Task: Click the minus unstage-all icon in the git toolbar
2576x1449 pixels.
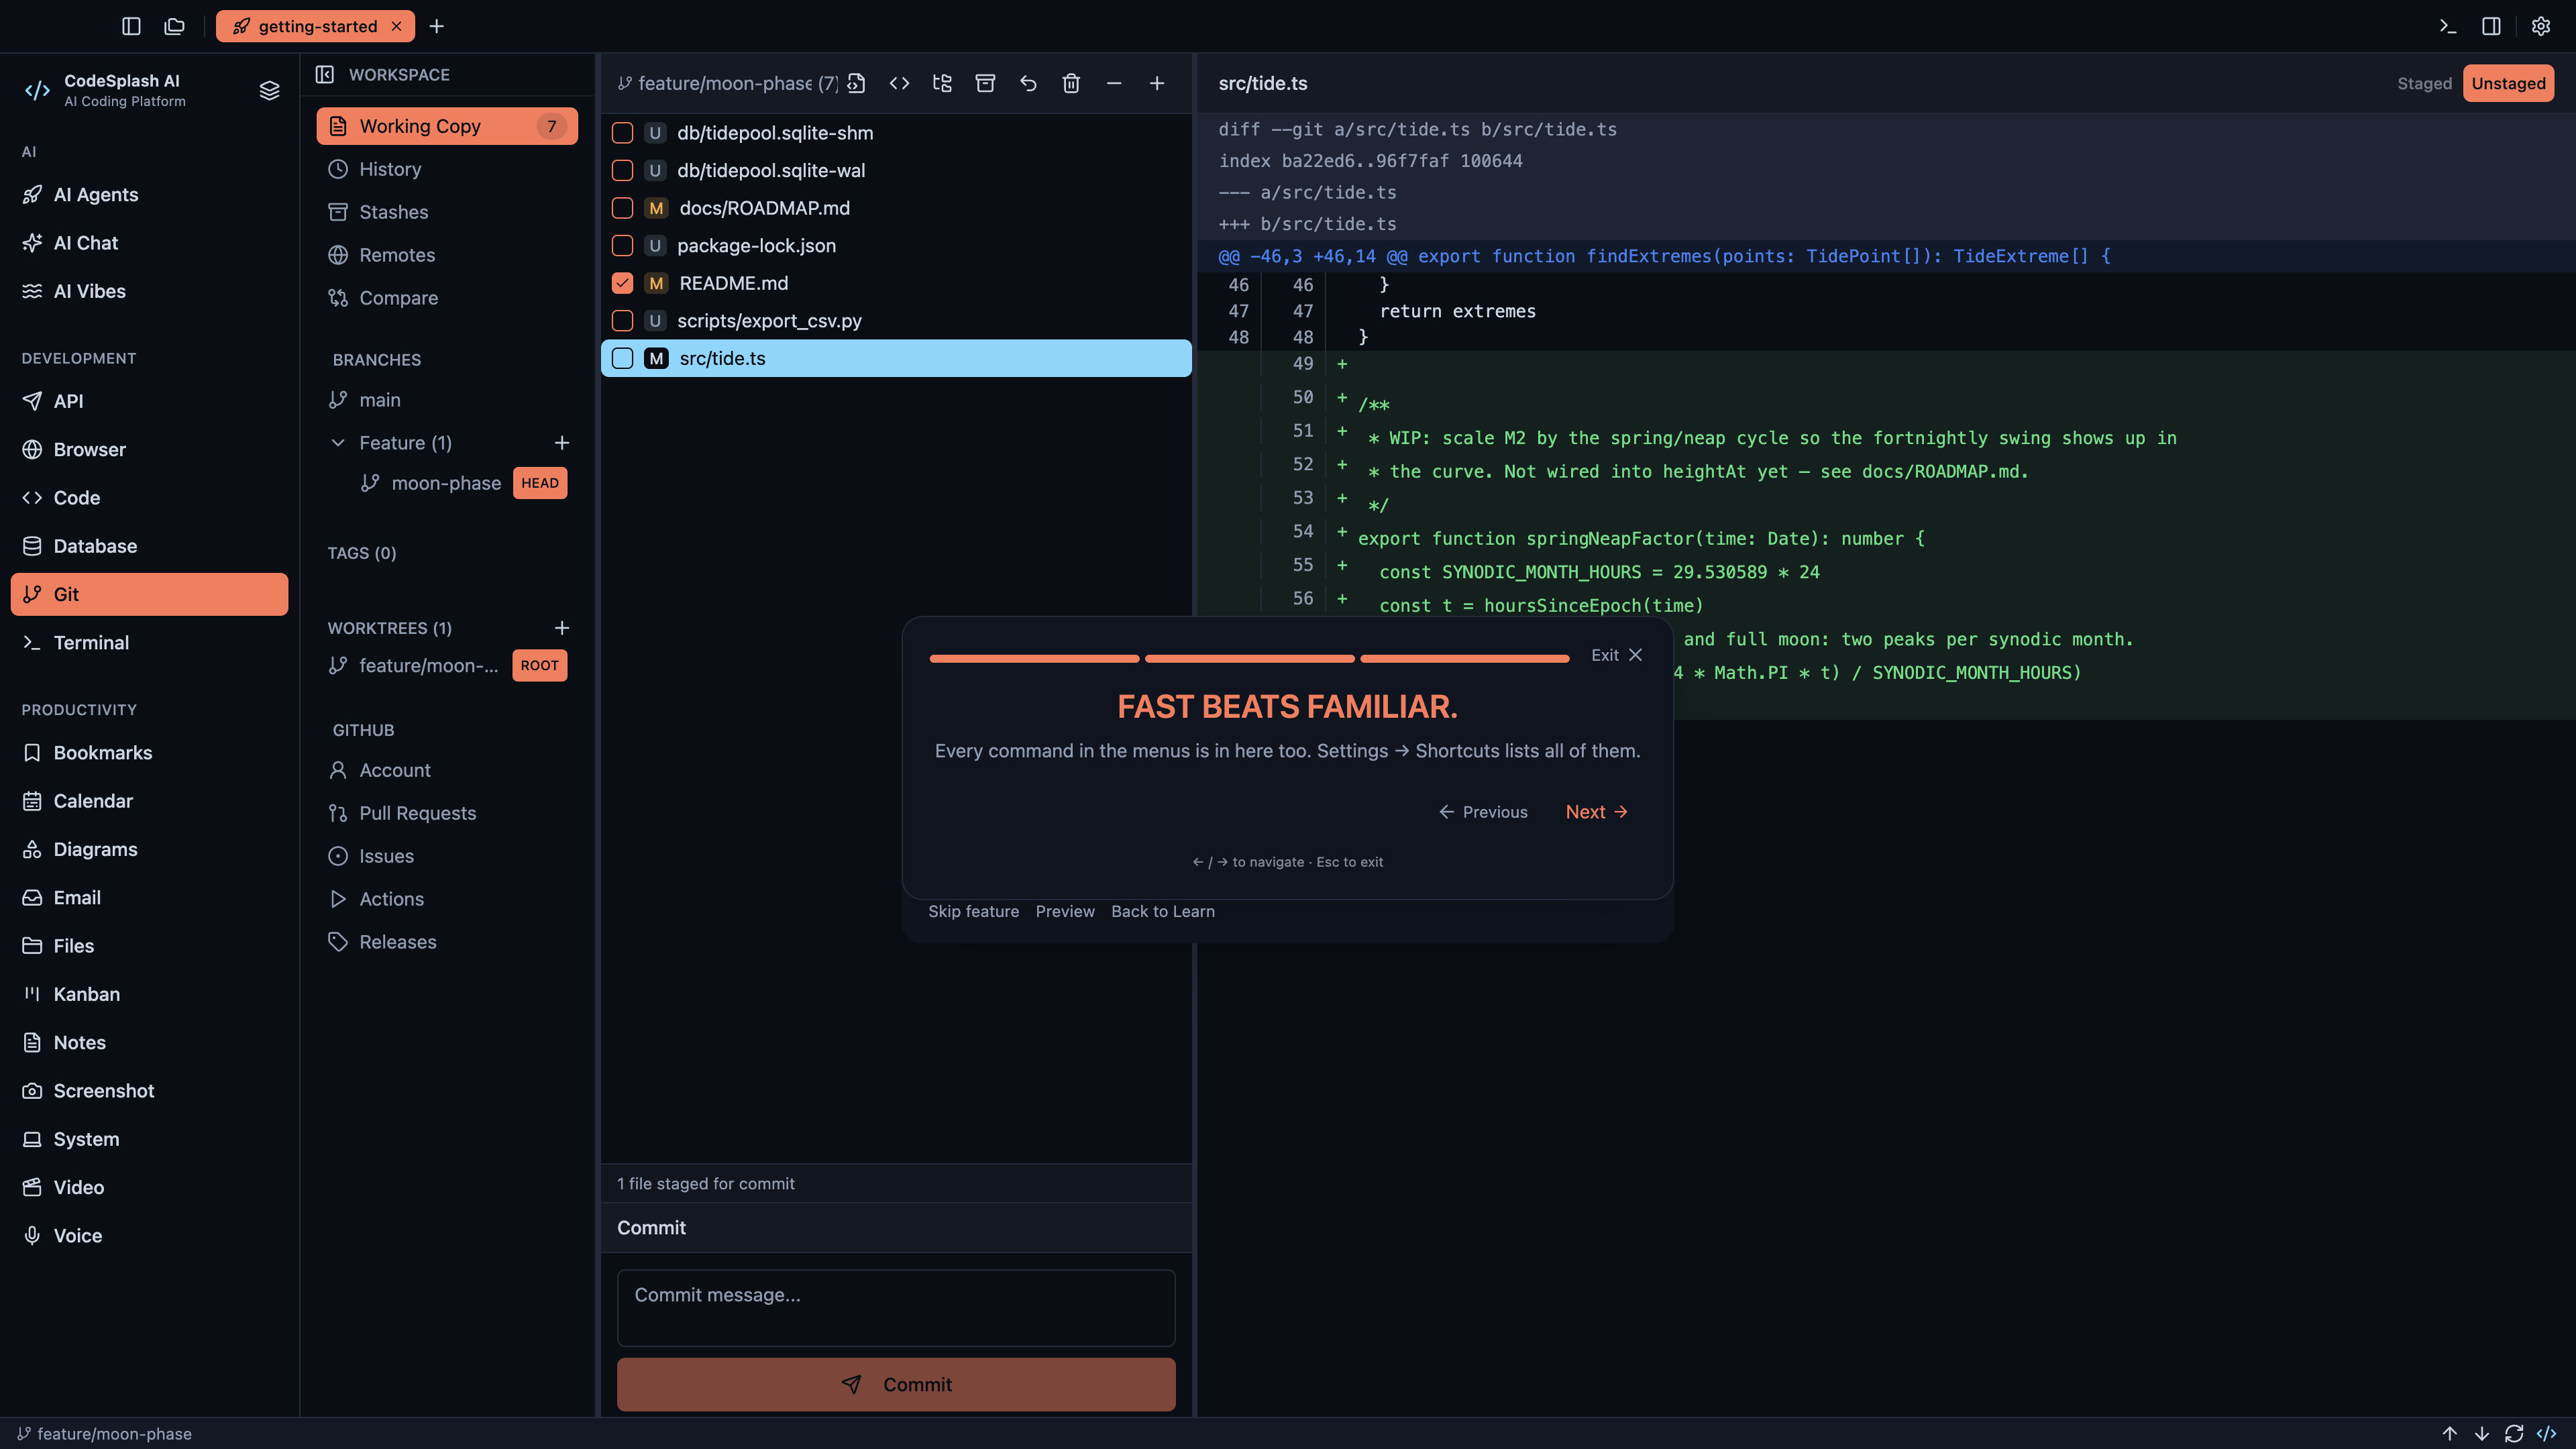Action: pyautogui.click(x=1114, y=83)
